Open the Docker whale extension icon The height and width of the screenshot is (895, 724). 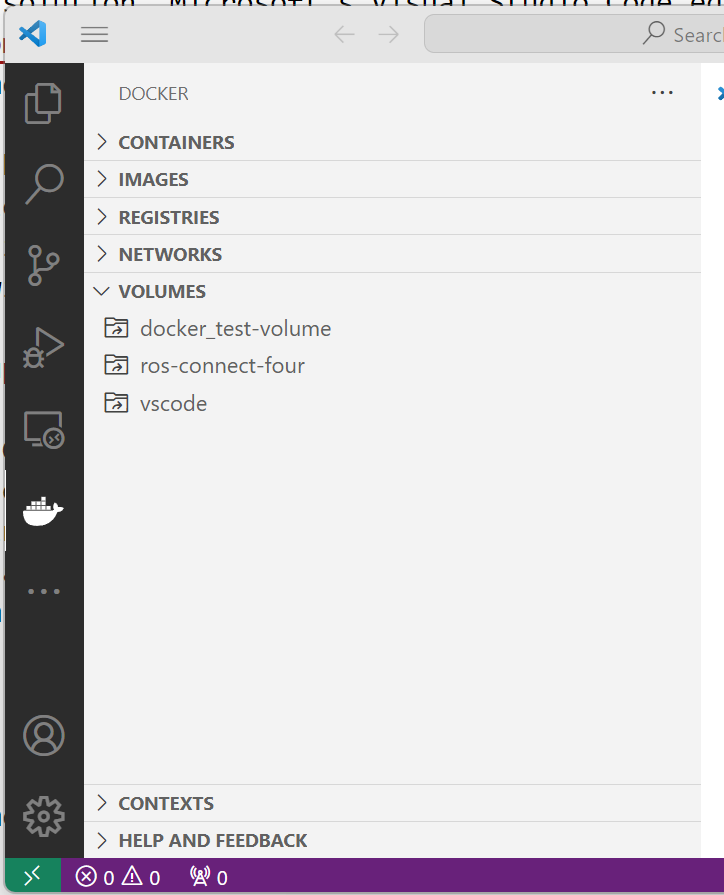[x=43, y=510]
